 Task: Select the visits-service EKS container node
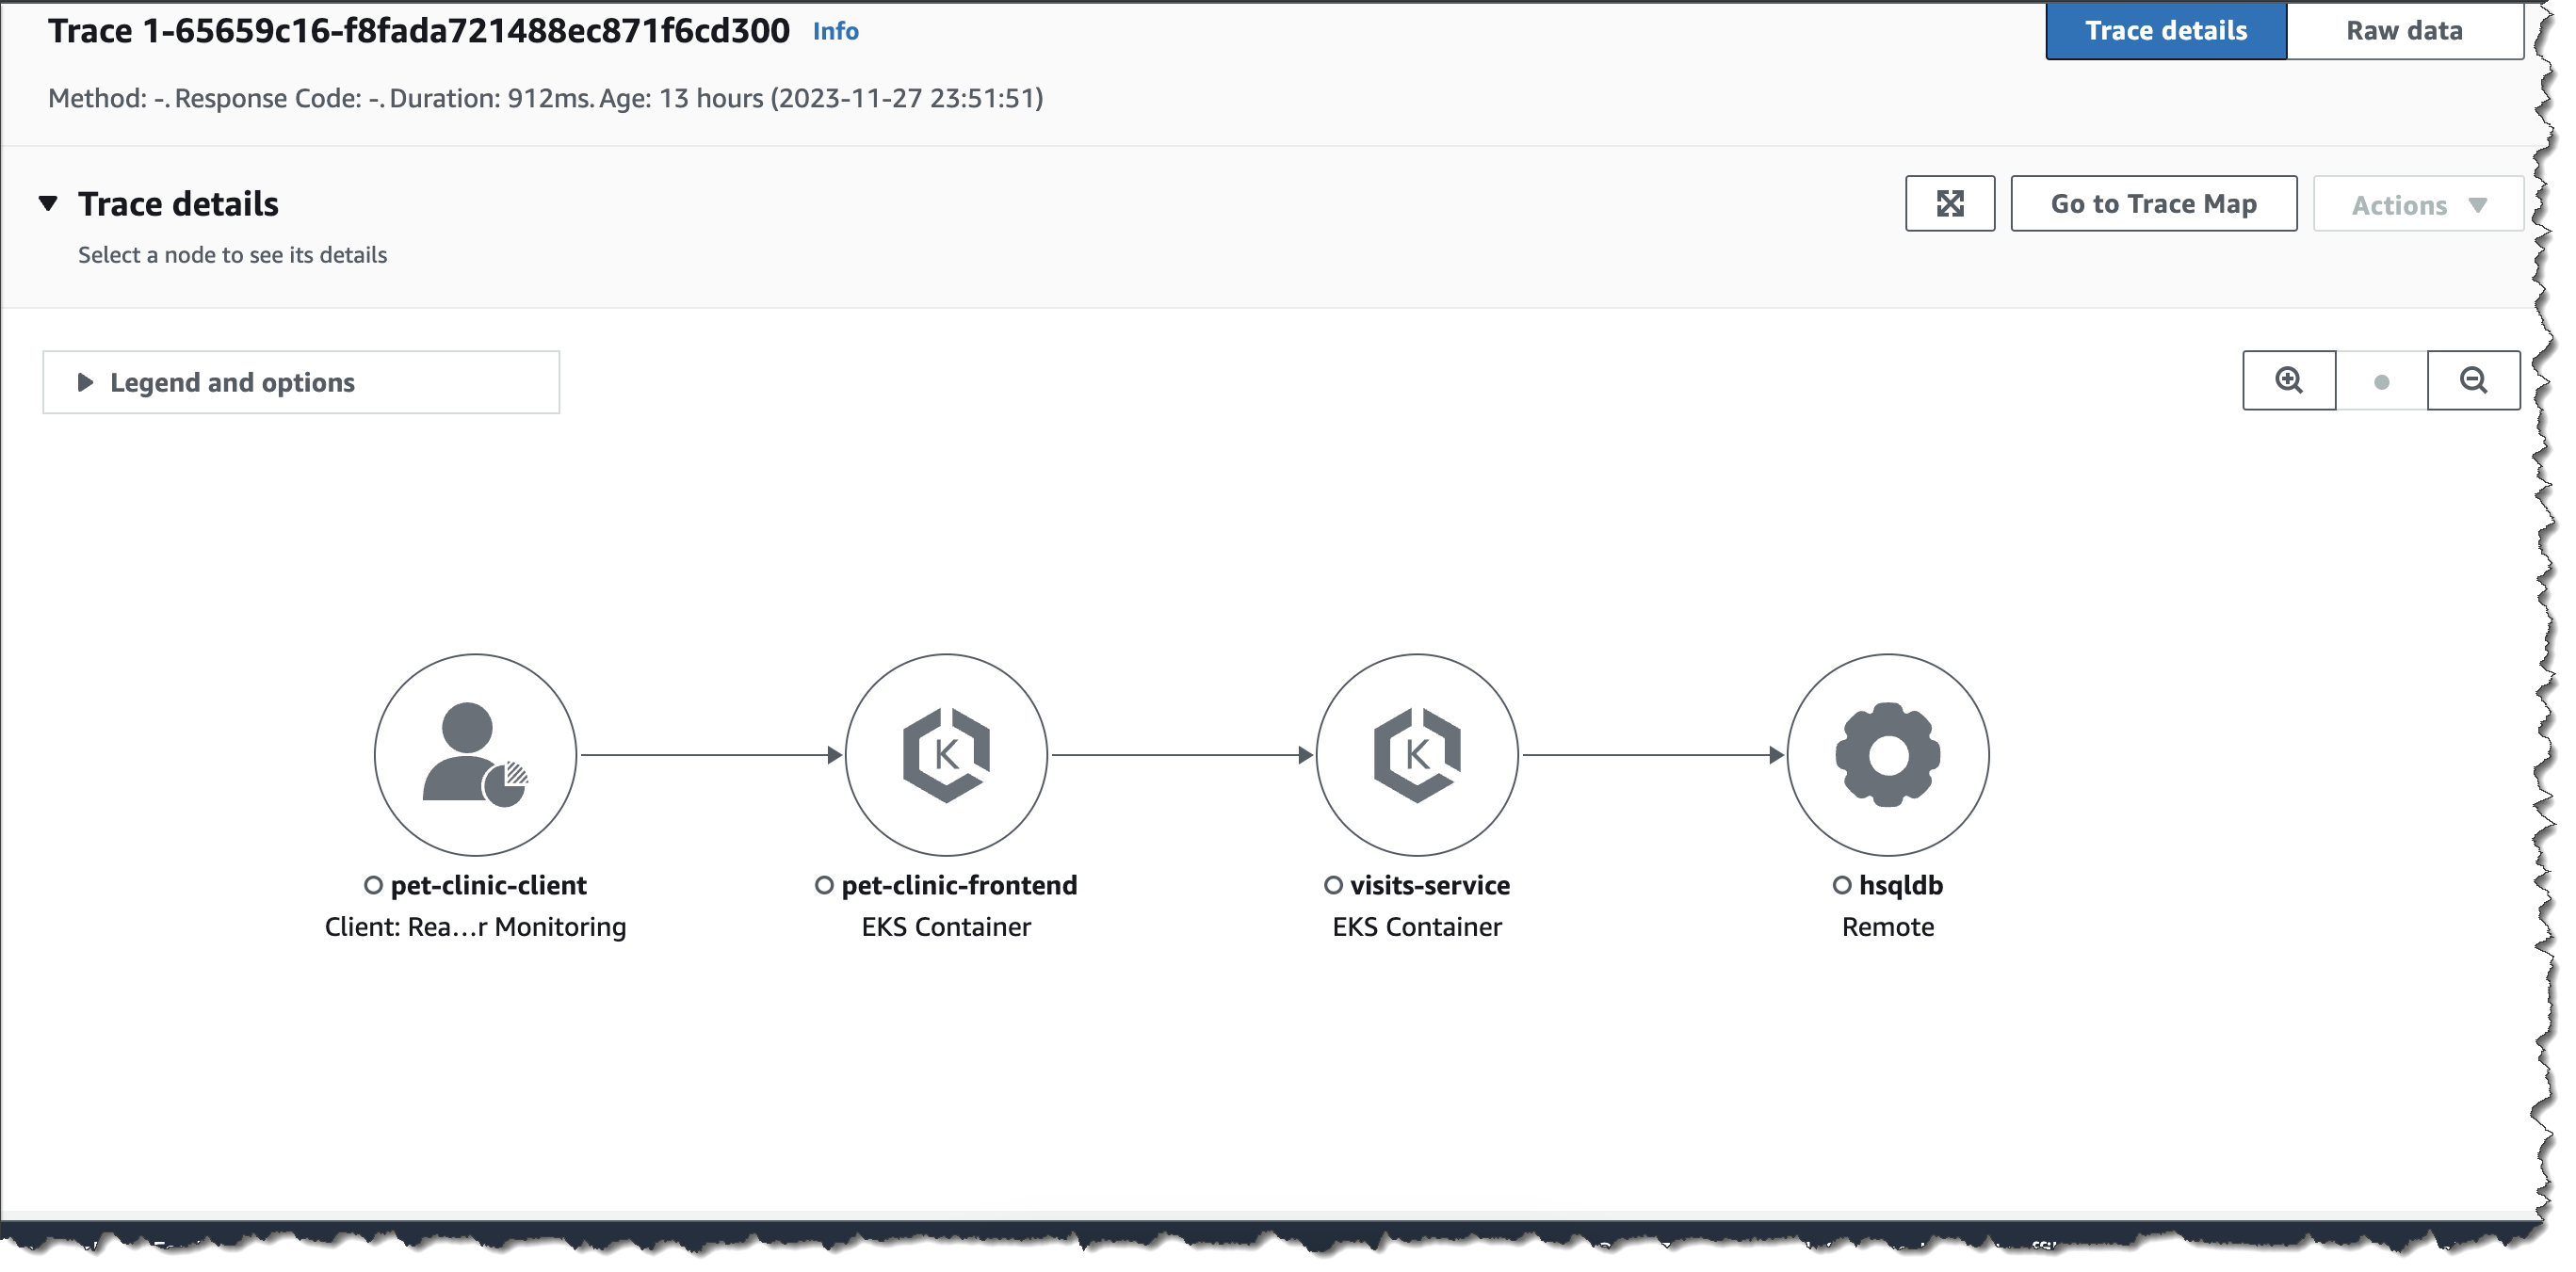[x=1416, y=755]
